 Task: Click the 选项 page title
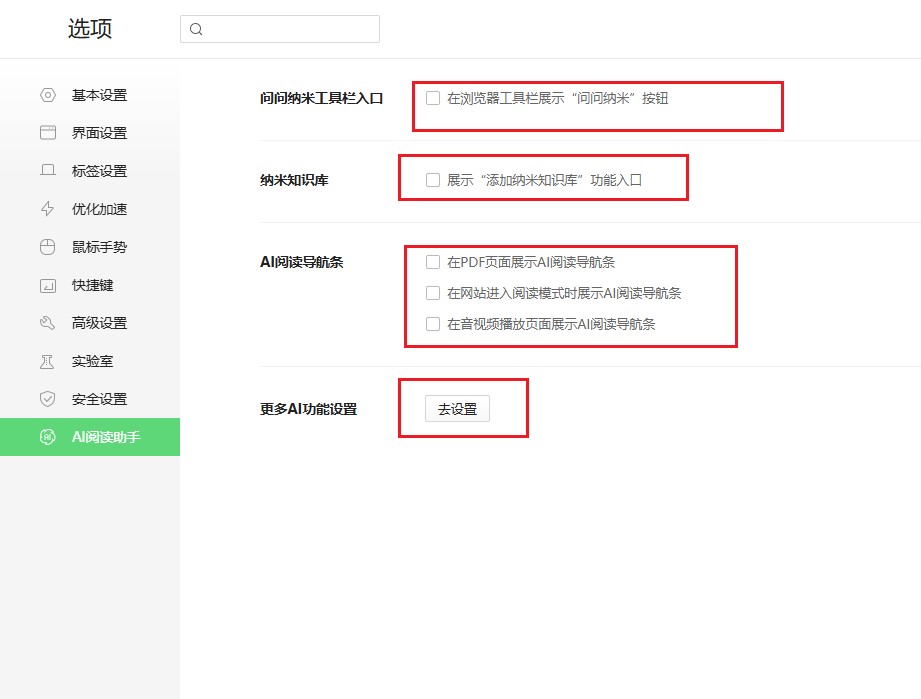(90, 29)
